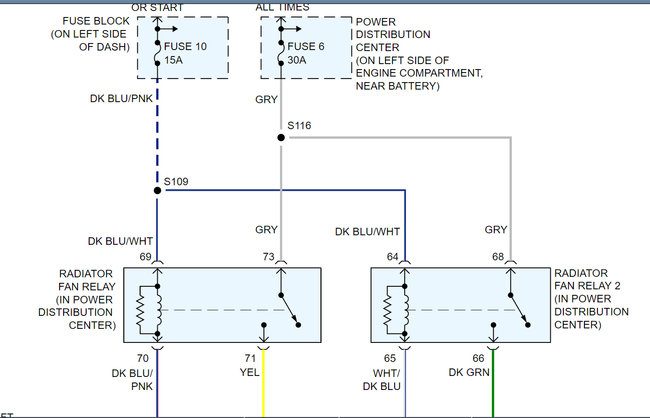The width and height of the screenshot is (650, 418).
Task: Click the DK BLU/PNK label under pin 70
Action: [132, 379]
